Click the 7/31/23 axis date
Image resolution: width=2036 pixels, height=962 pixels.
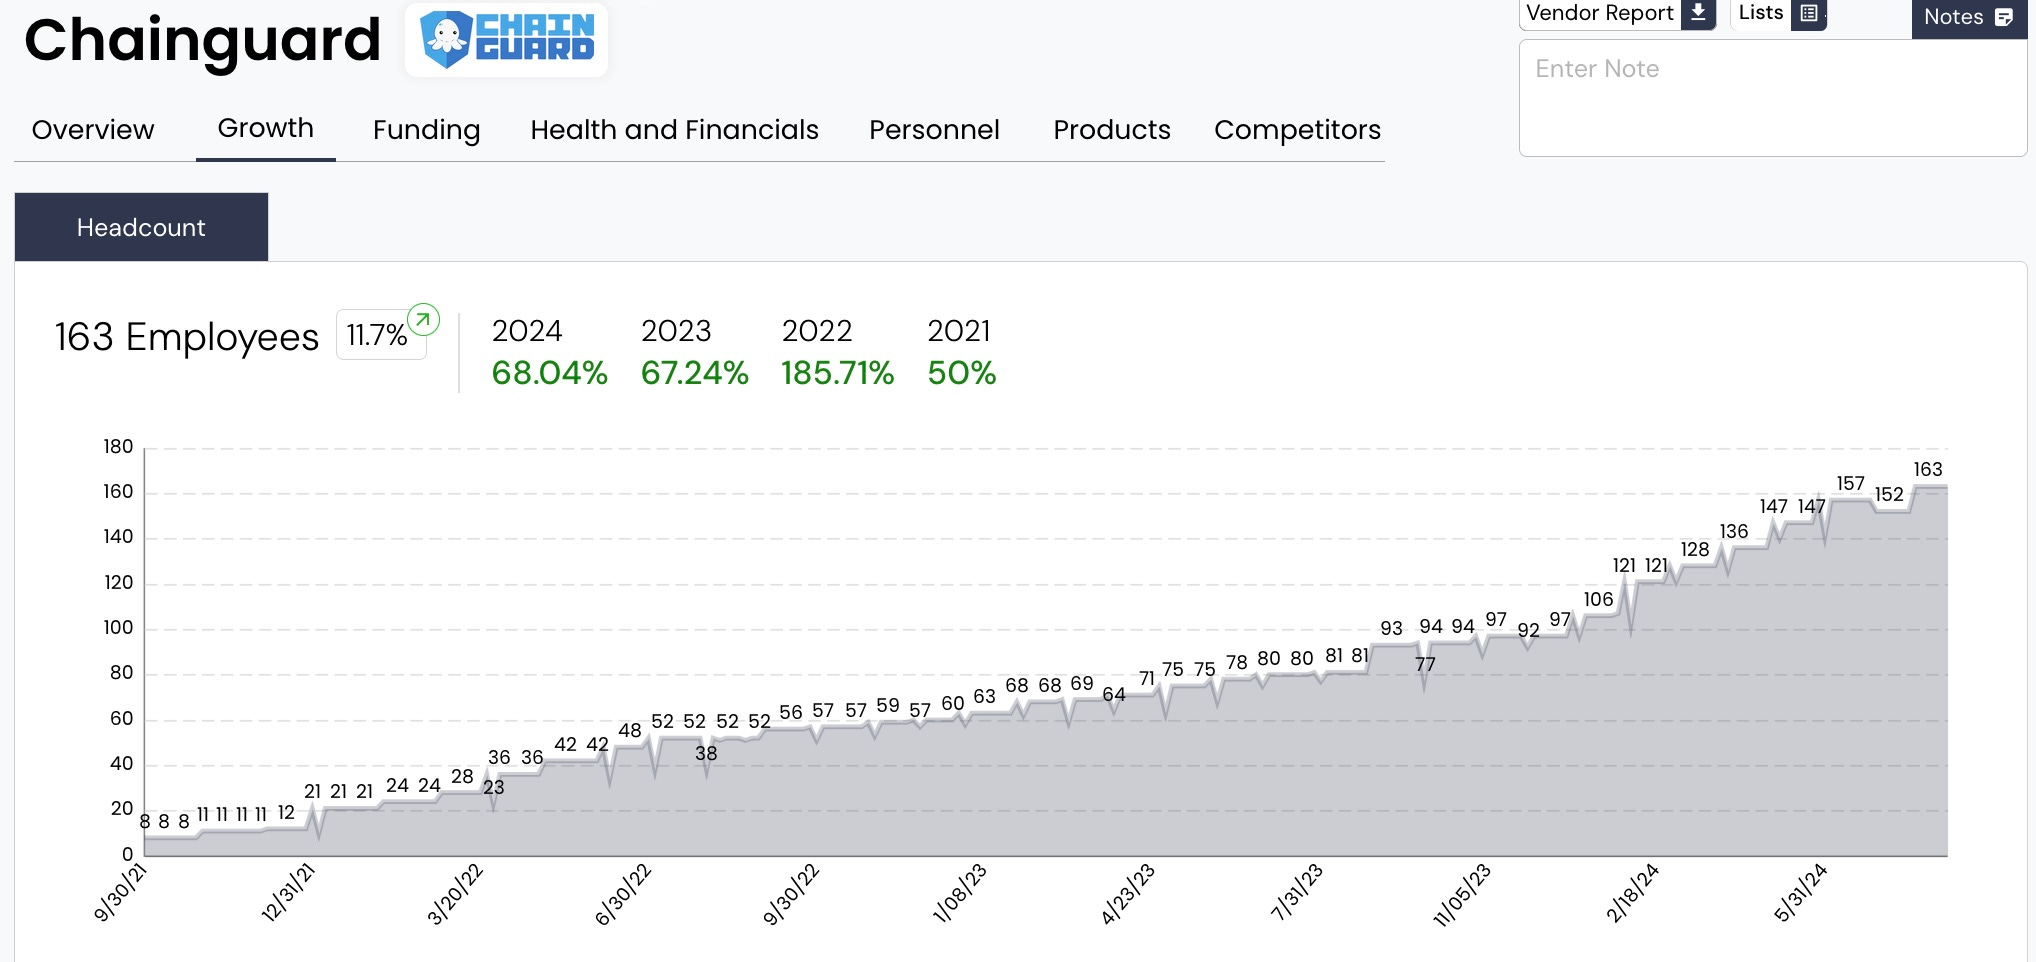point(1296,892)
